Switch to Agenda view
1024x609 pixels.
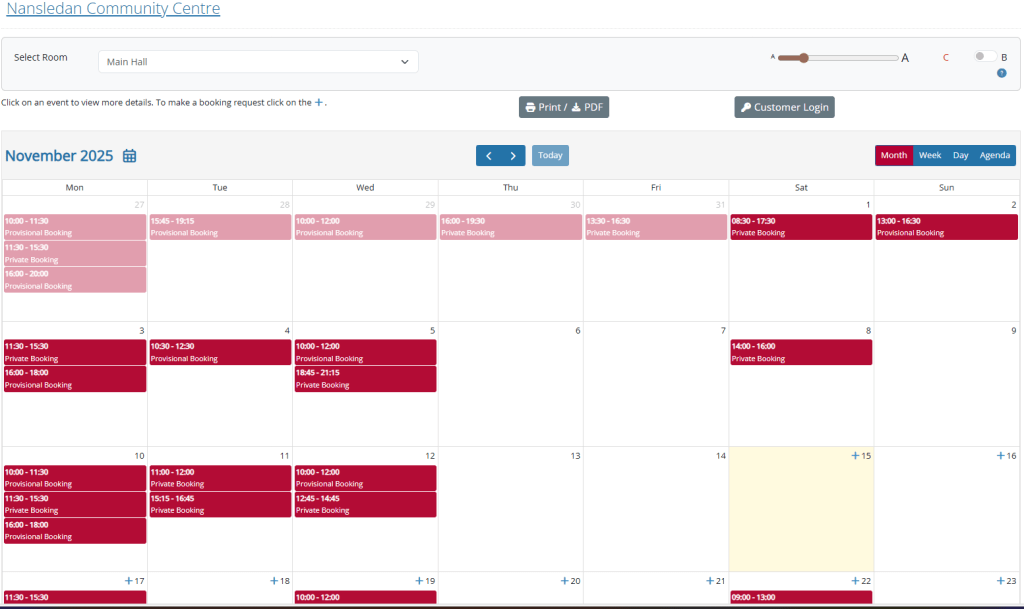[x=994, y=156]
